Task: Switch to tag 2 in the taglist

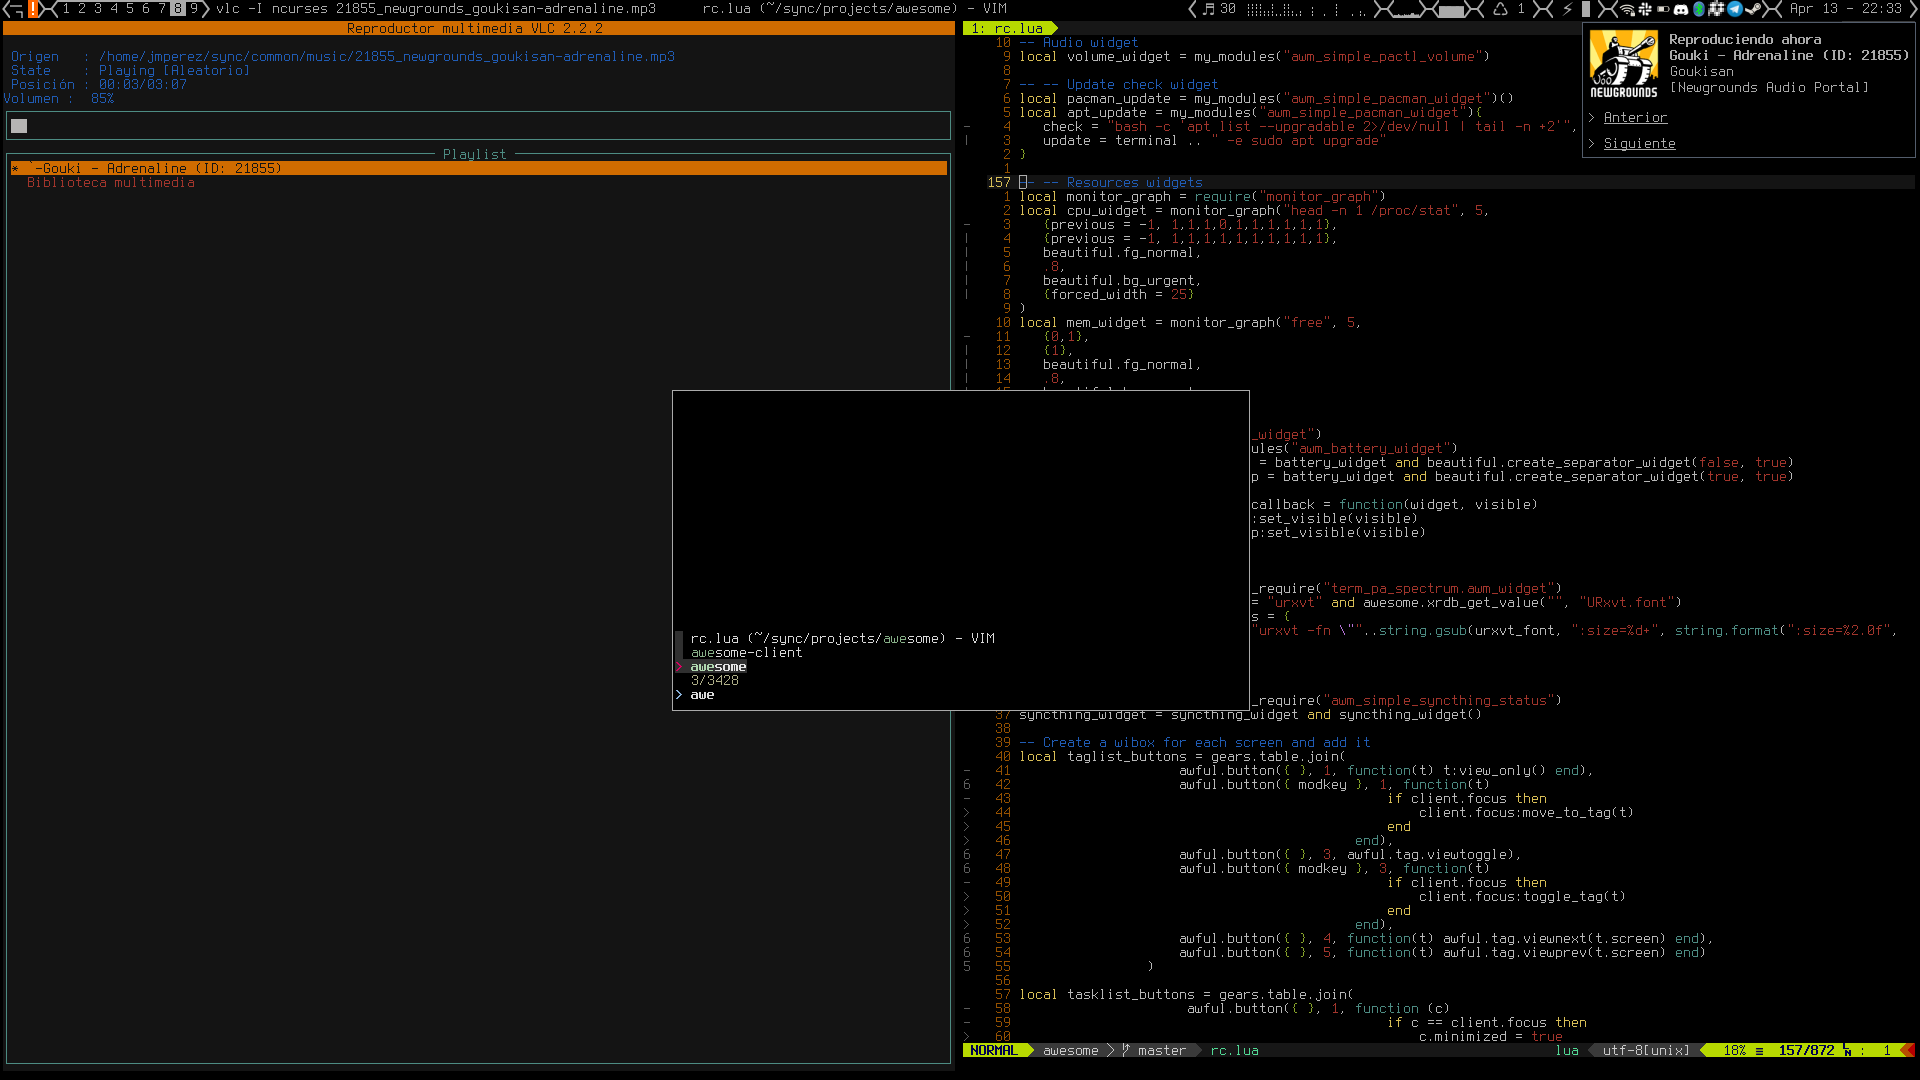Action: coord(82,9)
